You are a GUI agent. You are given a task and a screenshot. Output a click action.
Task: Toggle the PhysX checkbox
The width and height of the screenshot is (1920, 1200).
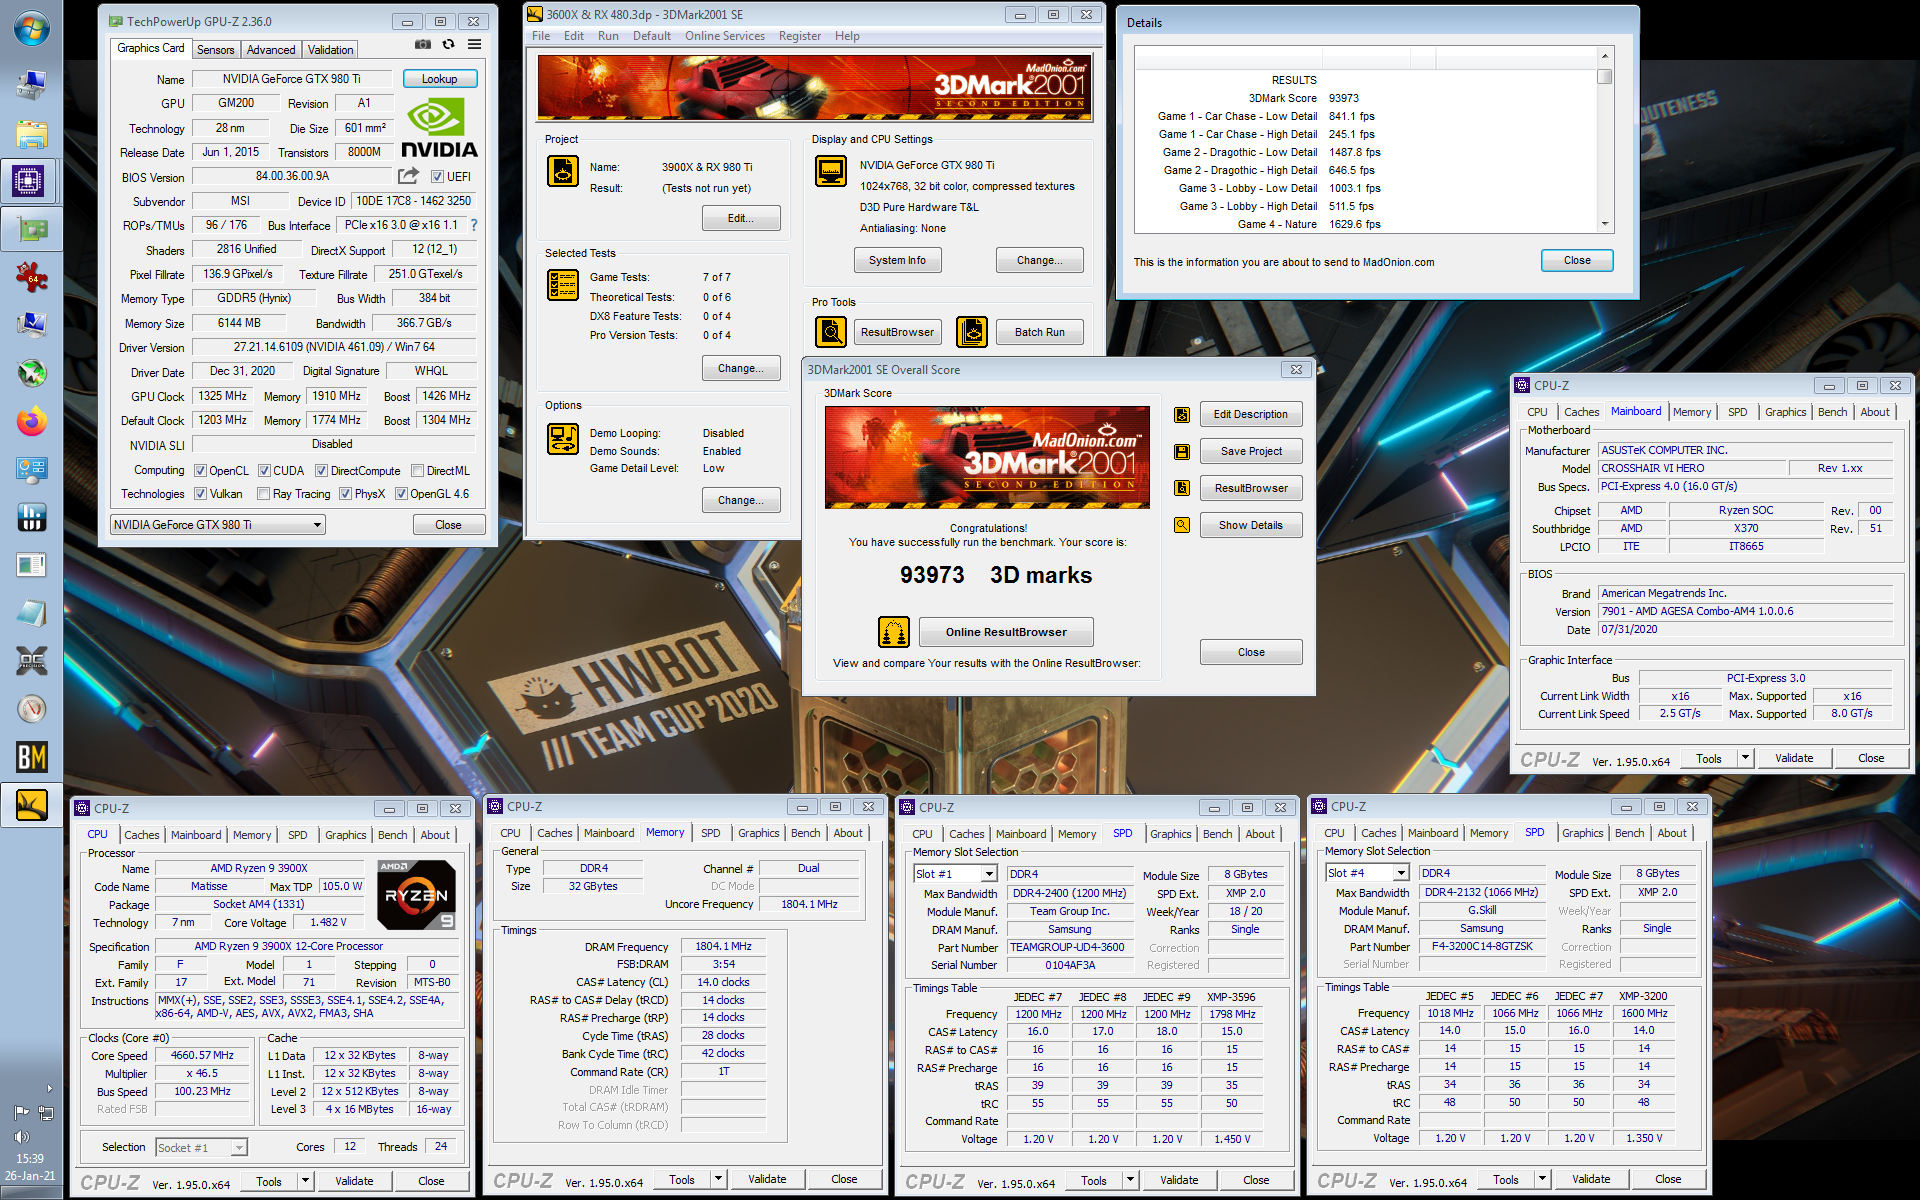(x=345, y=494)
